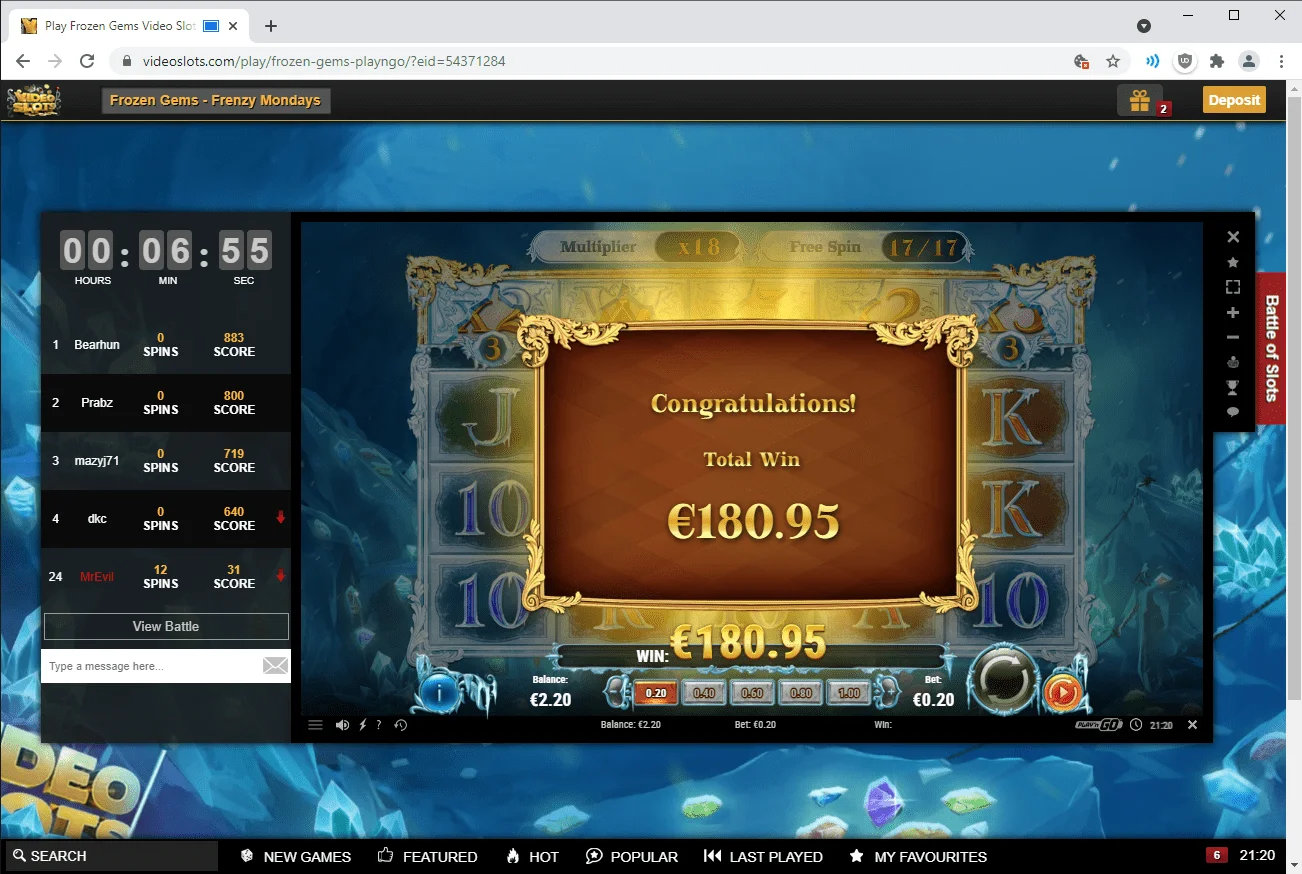Viewport: 1302px width, 874px height.
Task: Open the chess-piece icon in the game side toolbar
Action: [1233, 362]
